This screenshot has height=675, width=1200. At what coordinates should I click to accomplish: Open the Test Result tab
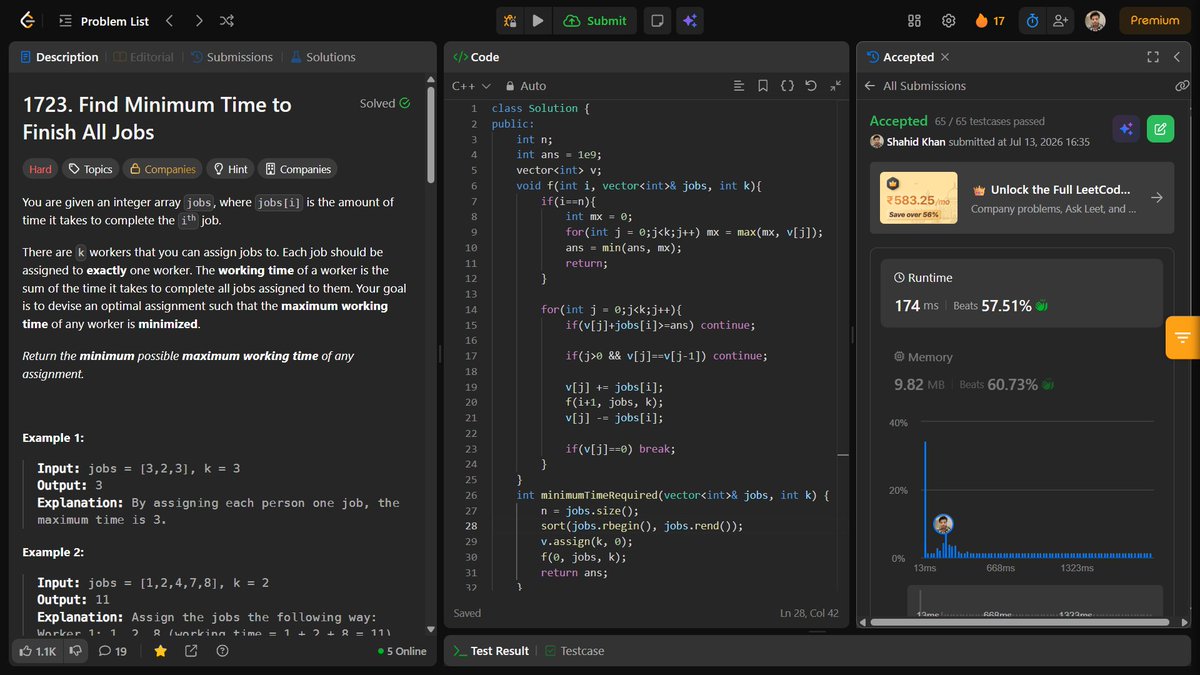(x=491, y=651)
